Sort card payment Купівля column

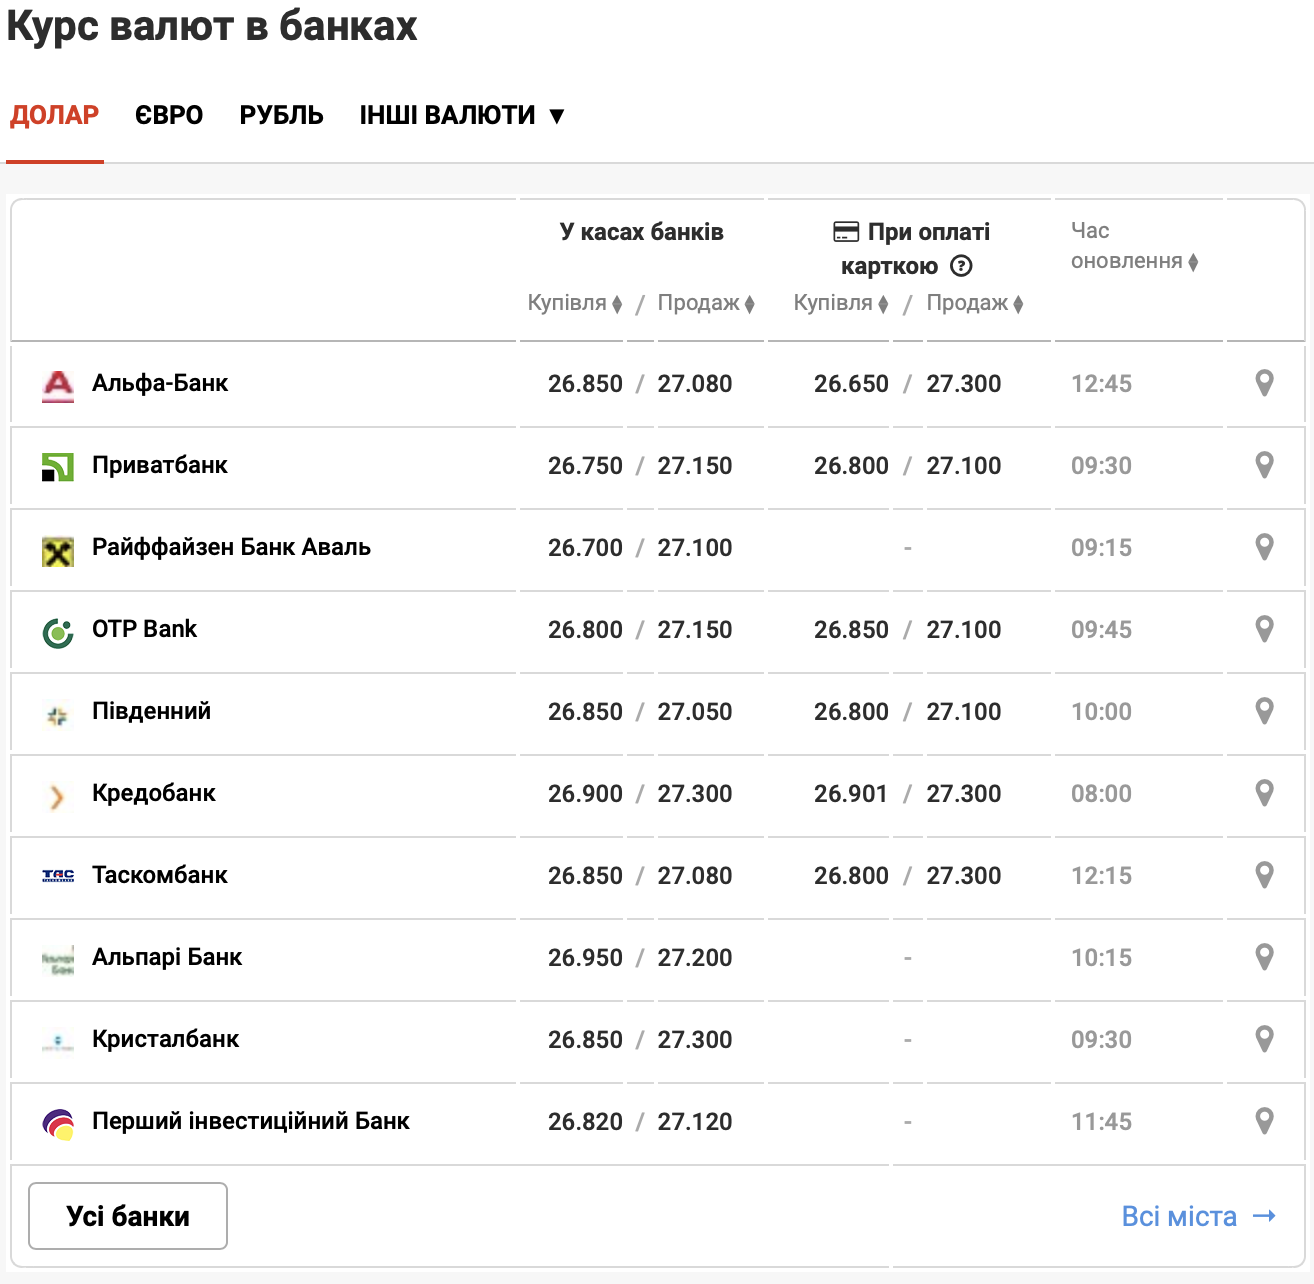coord(841,303)
